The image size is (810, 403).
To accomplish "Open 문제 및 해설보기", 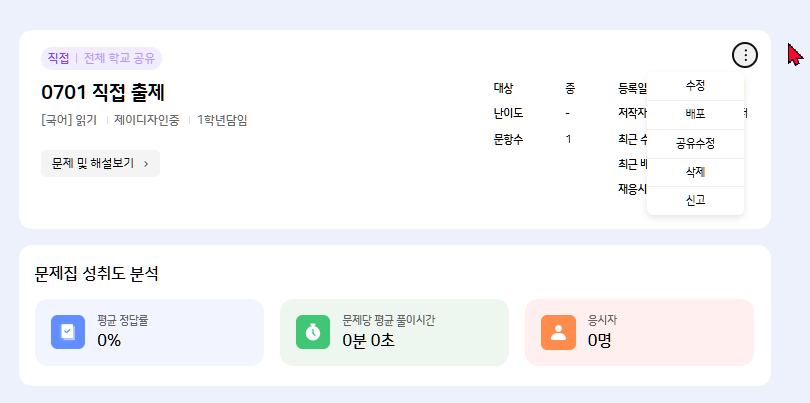I will point(100,163).
